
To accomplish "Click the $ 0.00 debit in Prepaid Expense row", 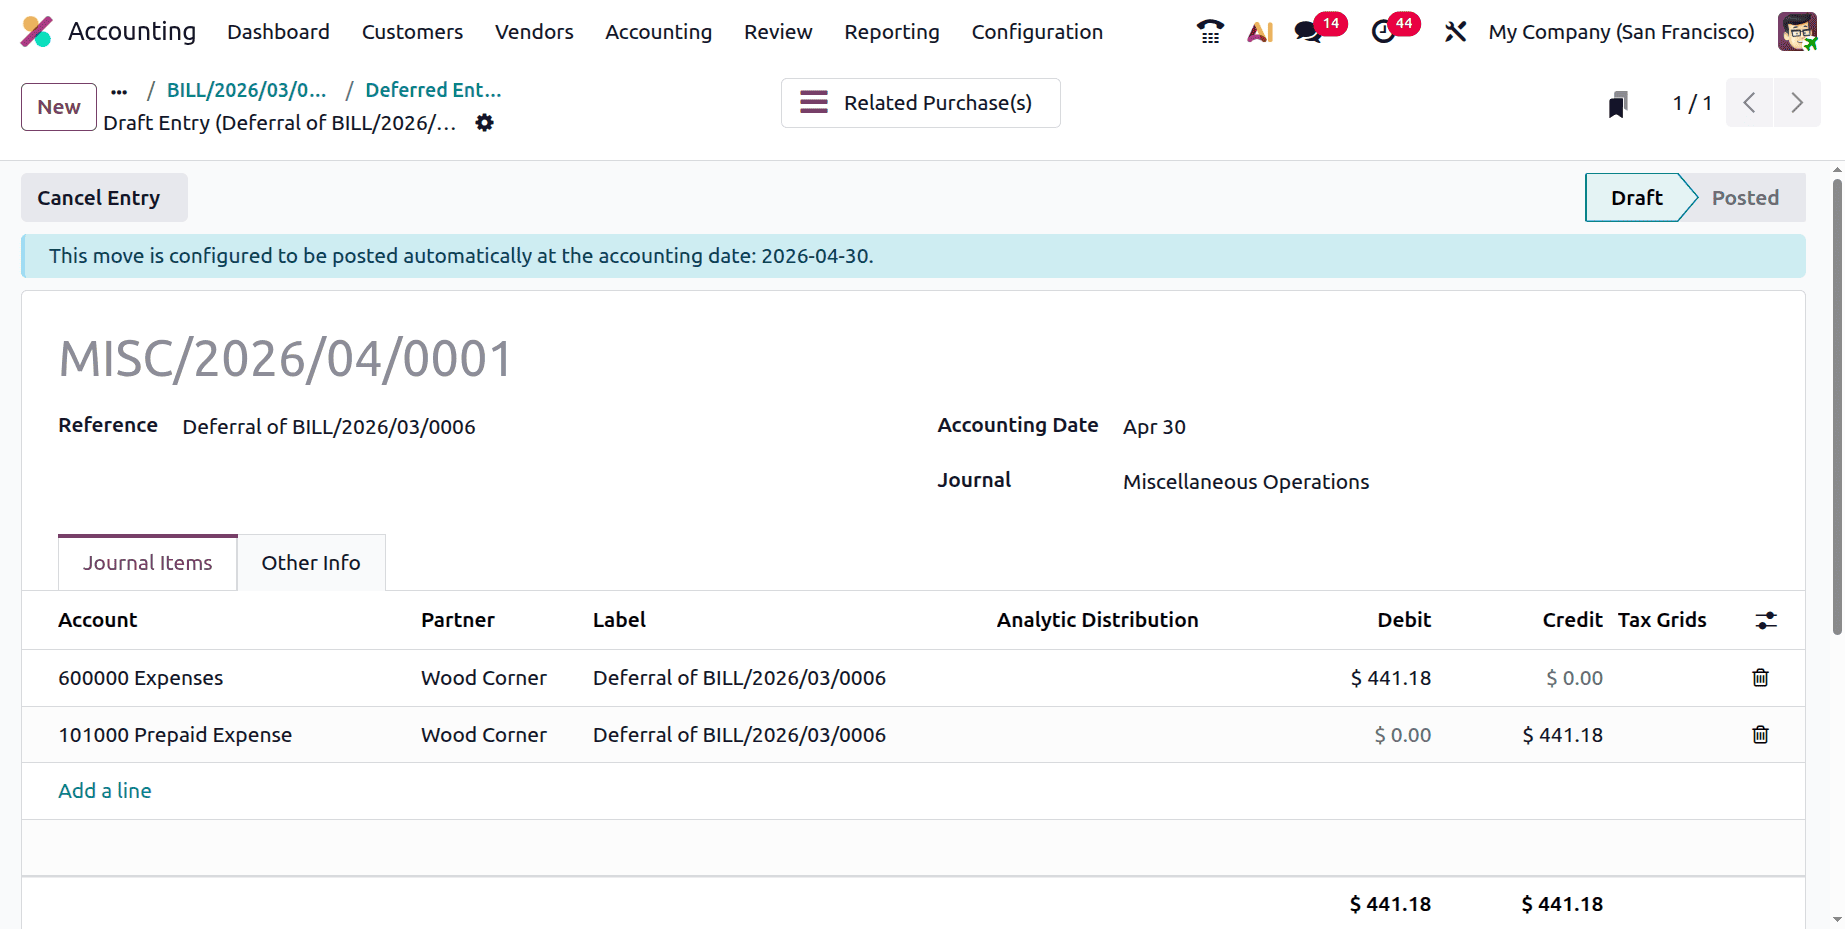I will [1403, 735].
